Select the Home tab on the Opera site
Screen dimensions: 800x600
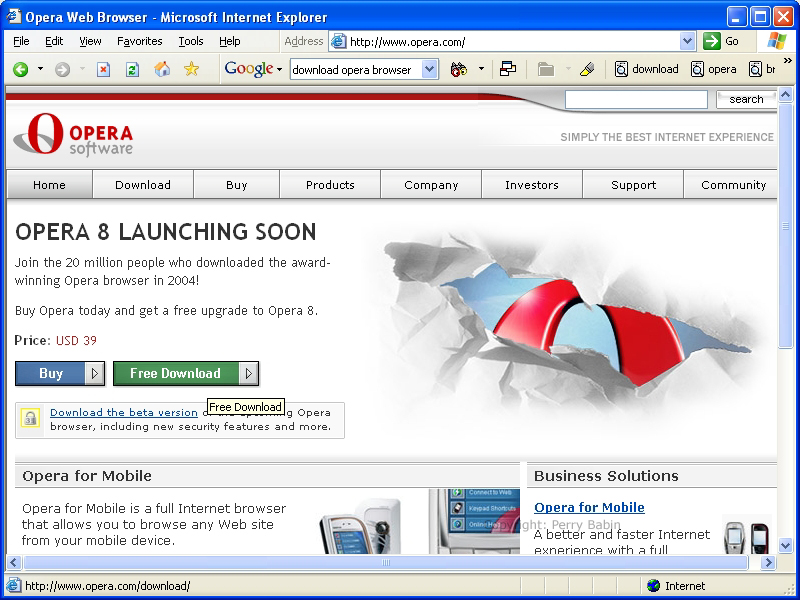(x=49, y=185)
